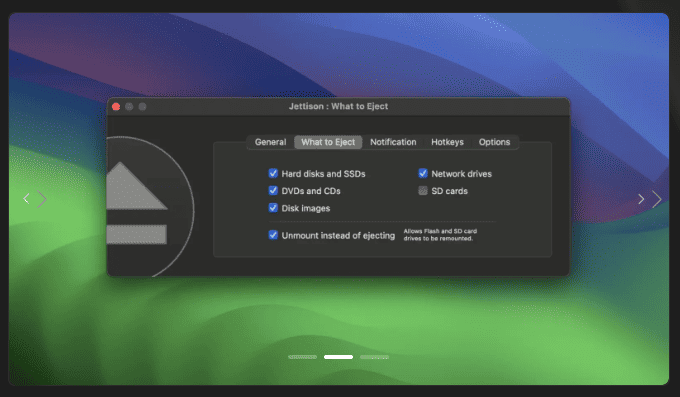The width and height of the screenshot is (680, 397).
Task: Jump to the third slide indicator
Action: point(374,357)
